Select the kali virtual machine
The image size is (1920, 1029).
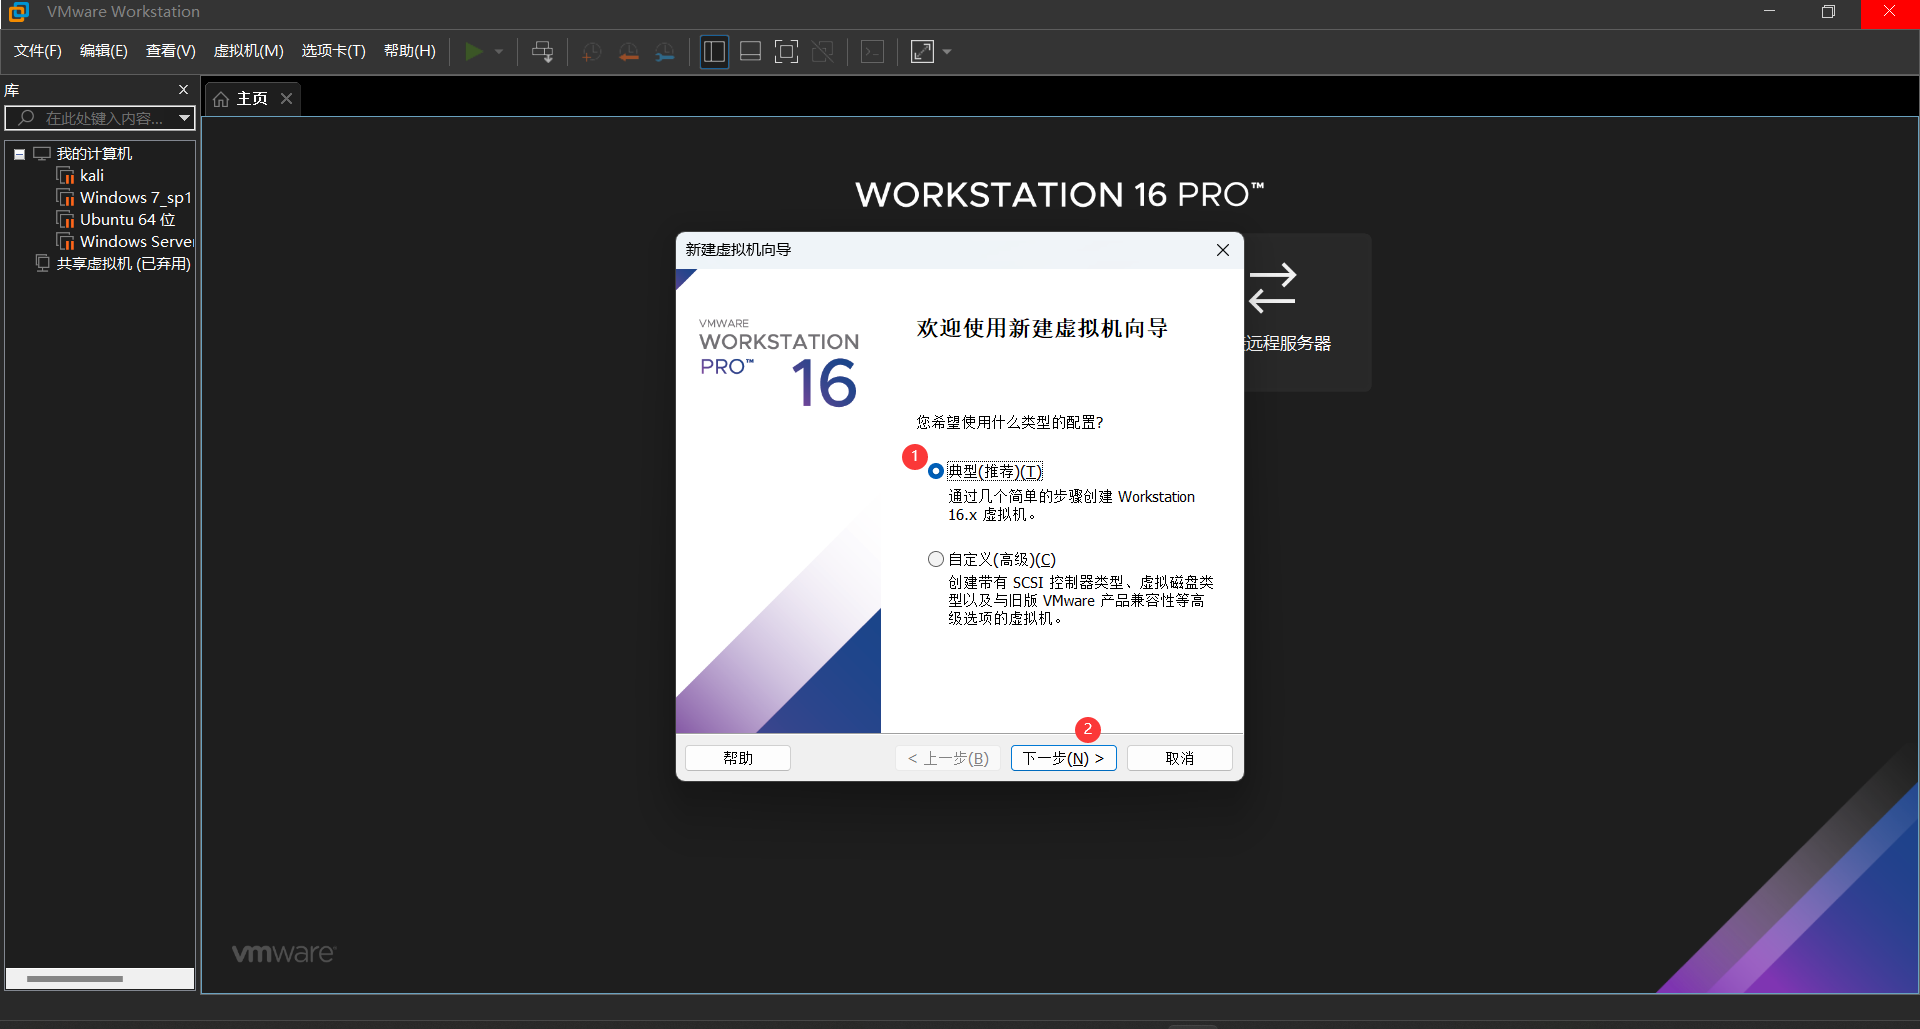click(x=92, y=176)
